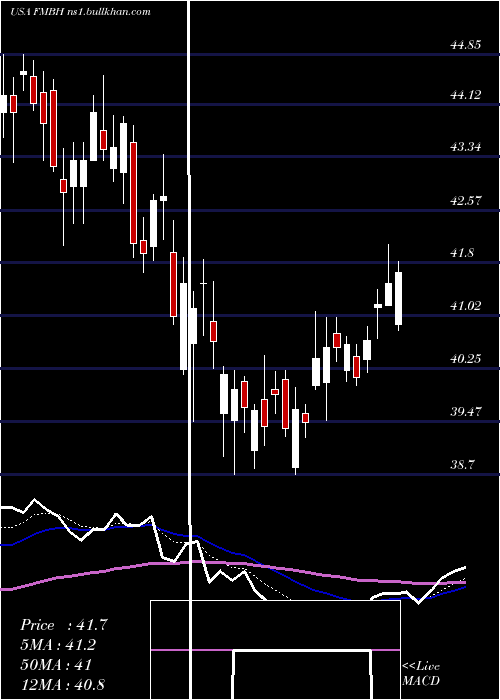Click the 50MA : 41 readout
Screen dimensions: 500x700
pos(56,664)
